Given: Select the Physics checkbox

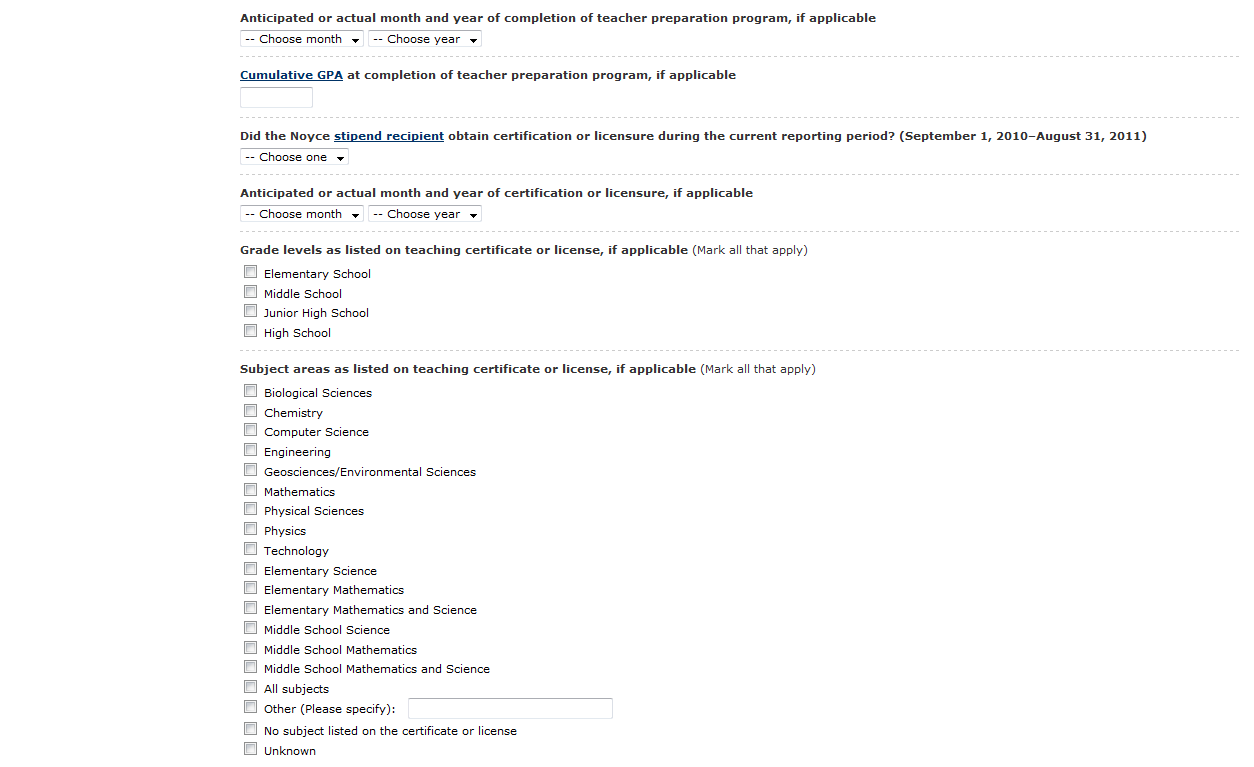Looking at the screenshot, I should 250,529.
